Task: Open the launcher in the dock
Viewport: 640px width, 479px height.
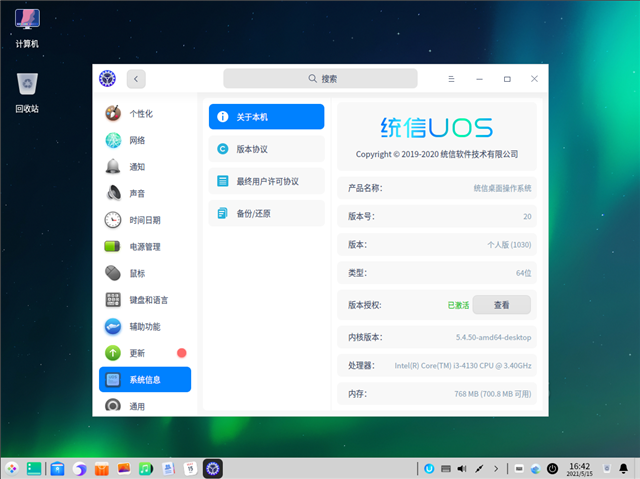Action: pos(12,469)
